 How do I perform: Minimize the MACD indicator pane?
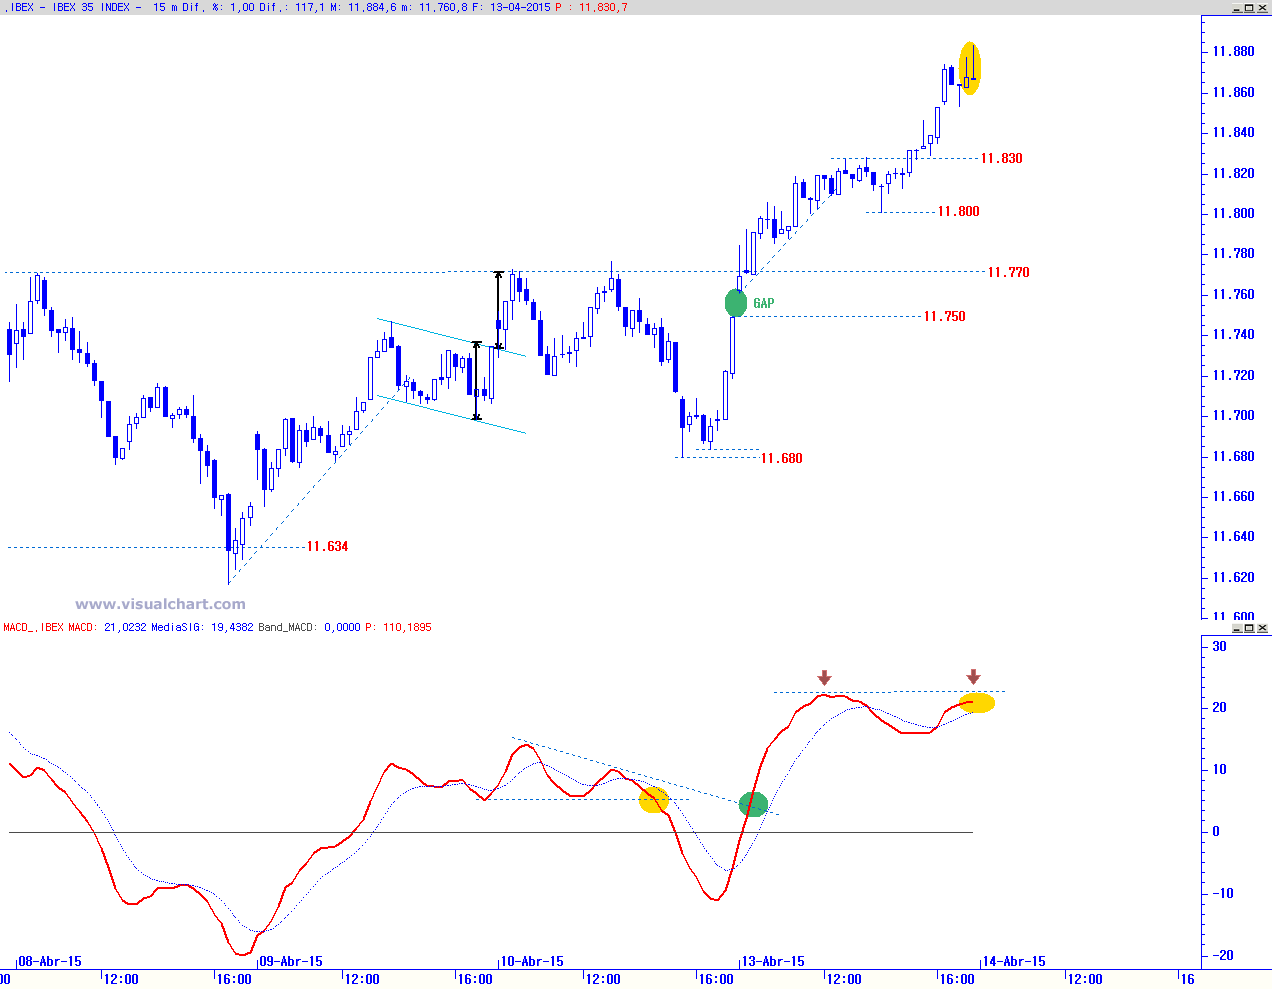tap(1237, 628)
